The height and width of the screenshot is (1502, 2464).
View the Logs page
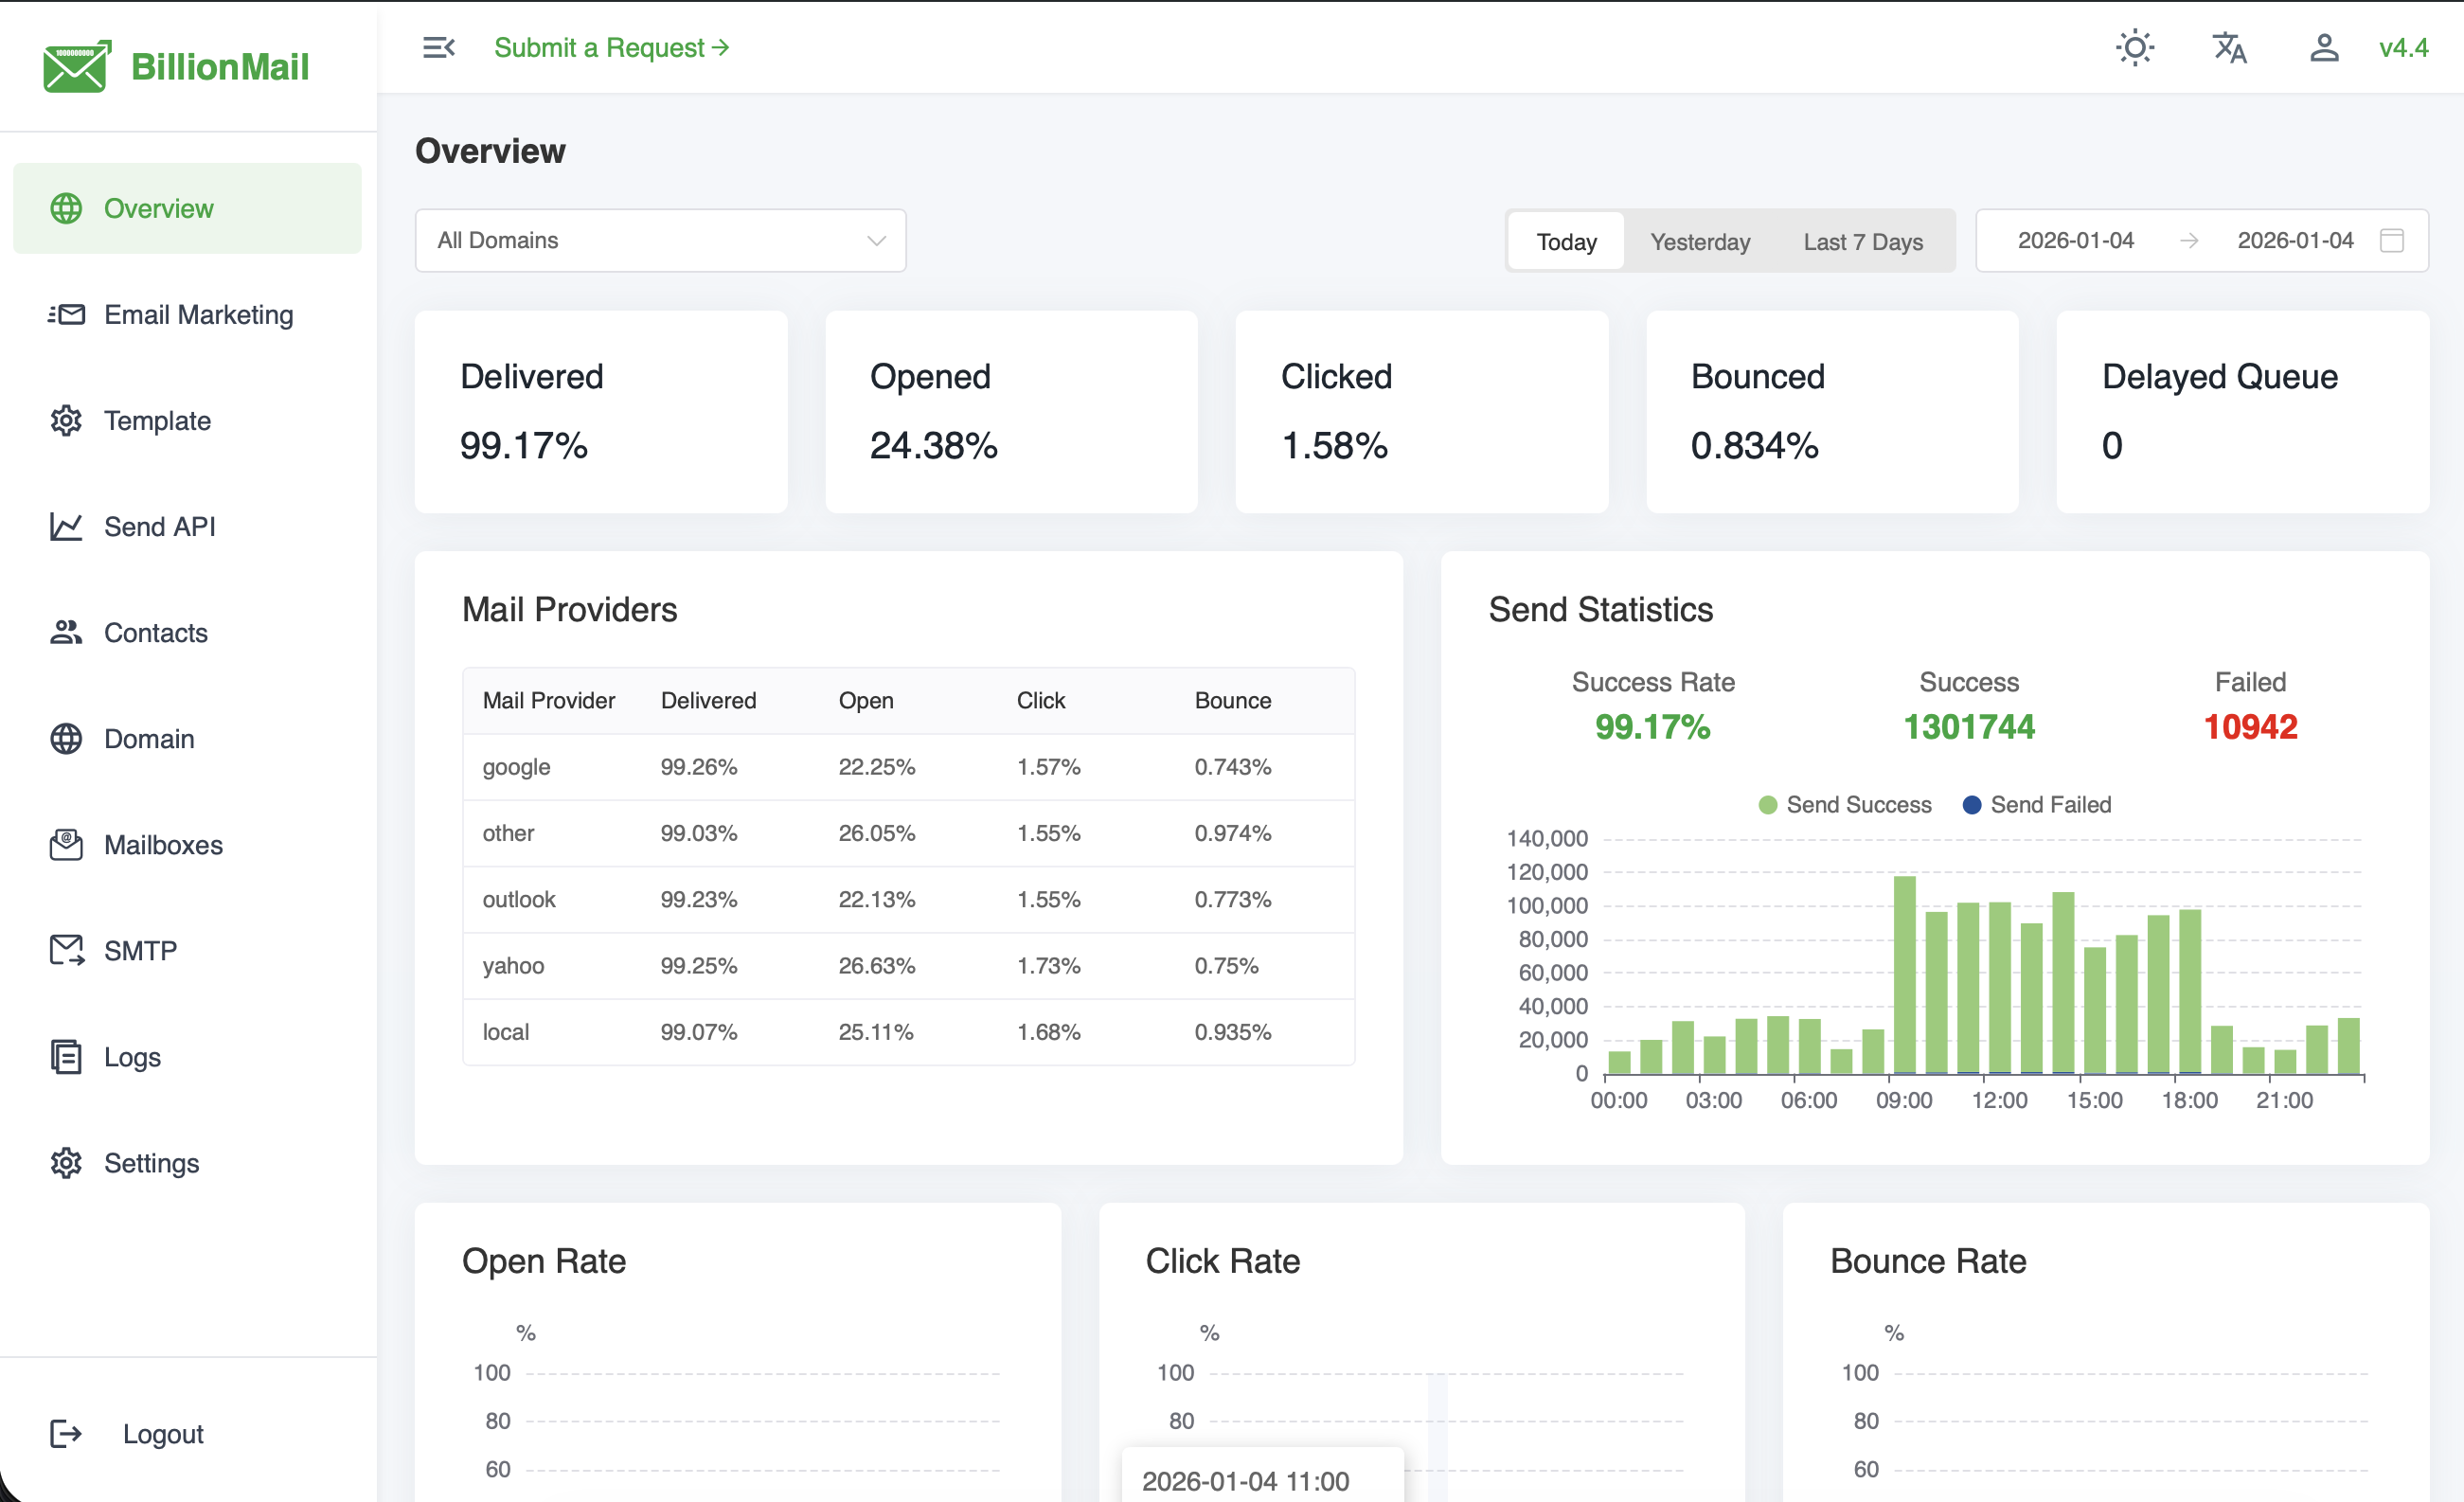coord(132,1057)
